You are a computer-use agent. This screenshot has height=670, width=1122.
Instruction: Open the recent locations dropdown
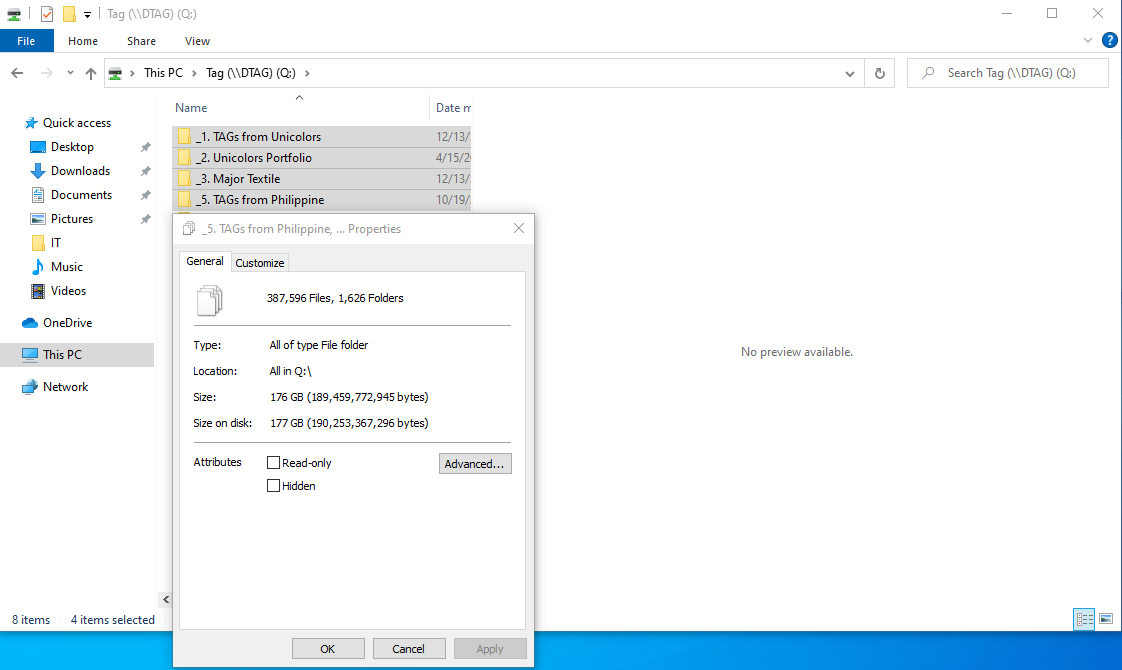pyautogui.click(x=70, y=73)
